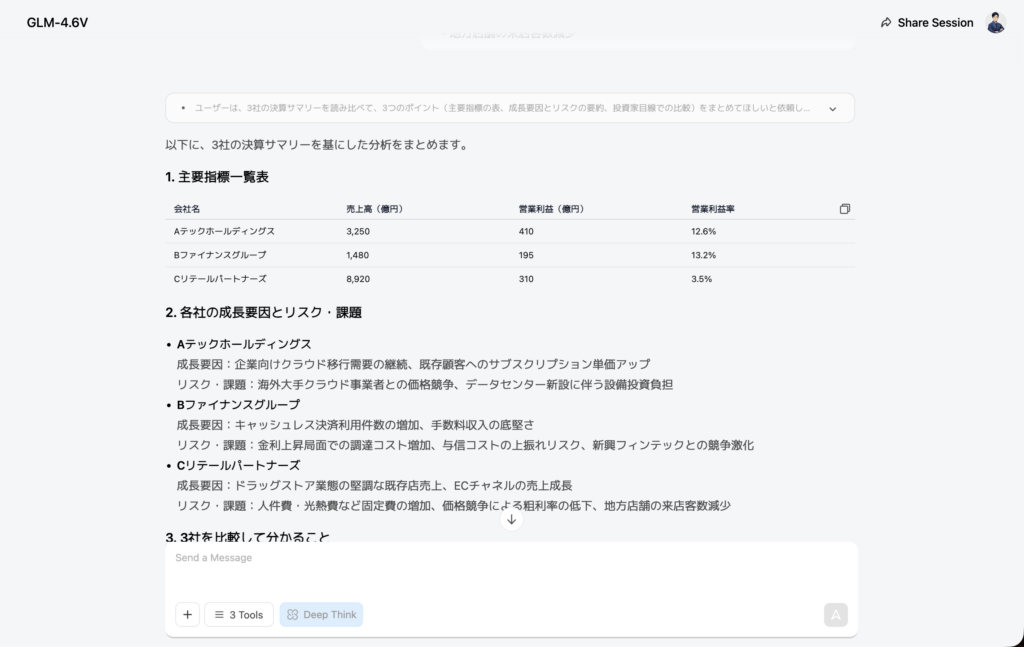Toggle the Deep Think mode
This screenshot has width=1024, height=647.
coord(321,614)
